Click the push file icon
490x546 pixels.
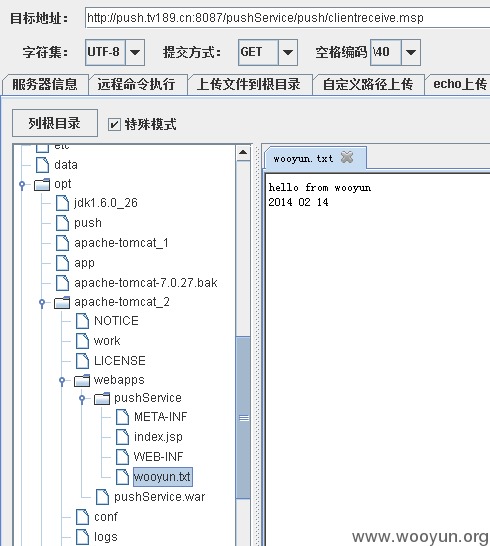[62, 223]
